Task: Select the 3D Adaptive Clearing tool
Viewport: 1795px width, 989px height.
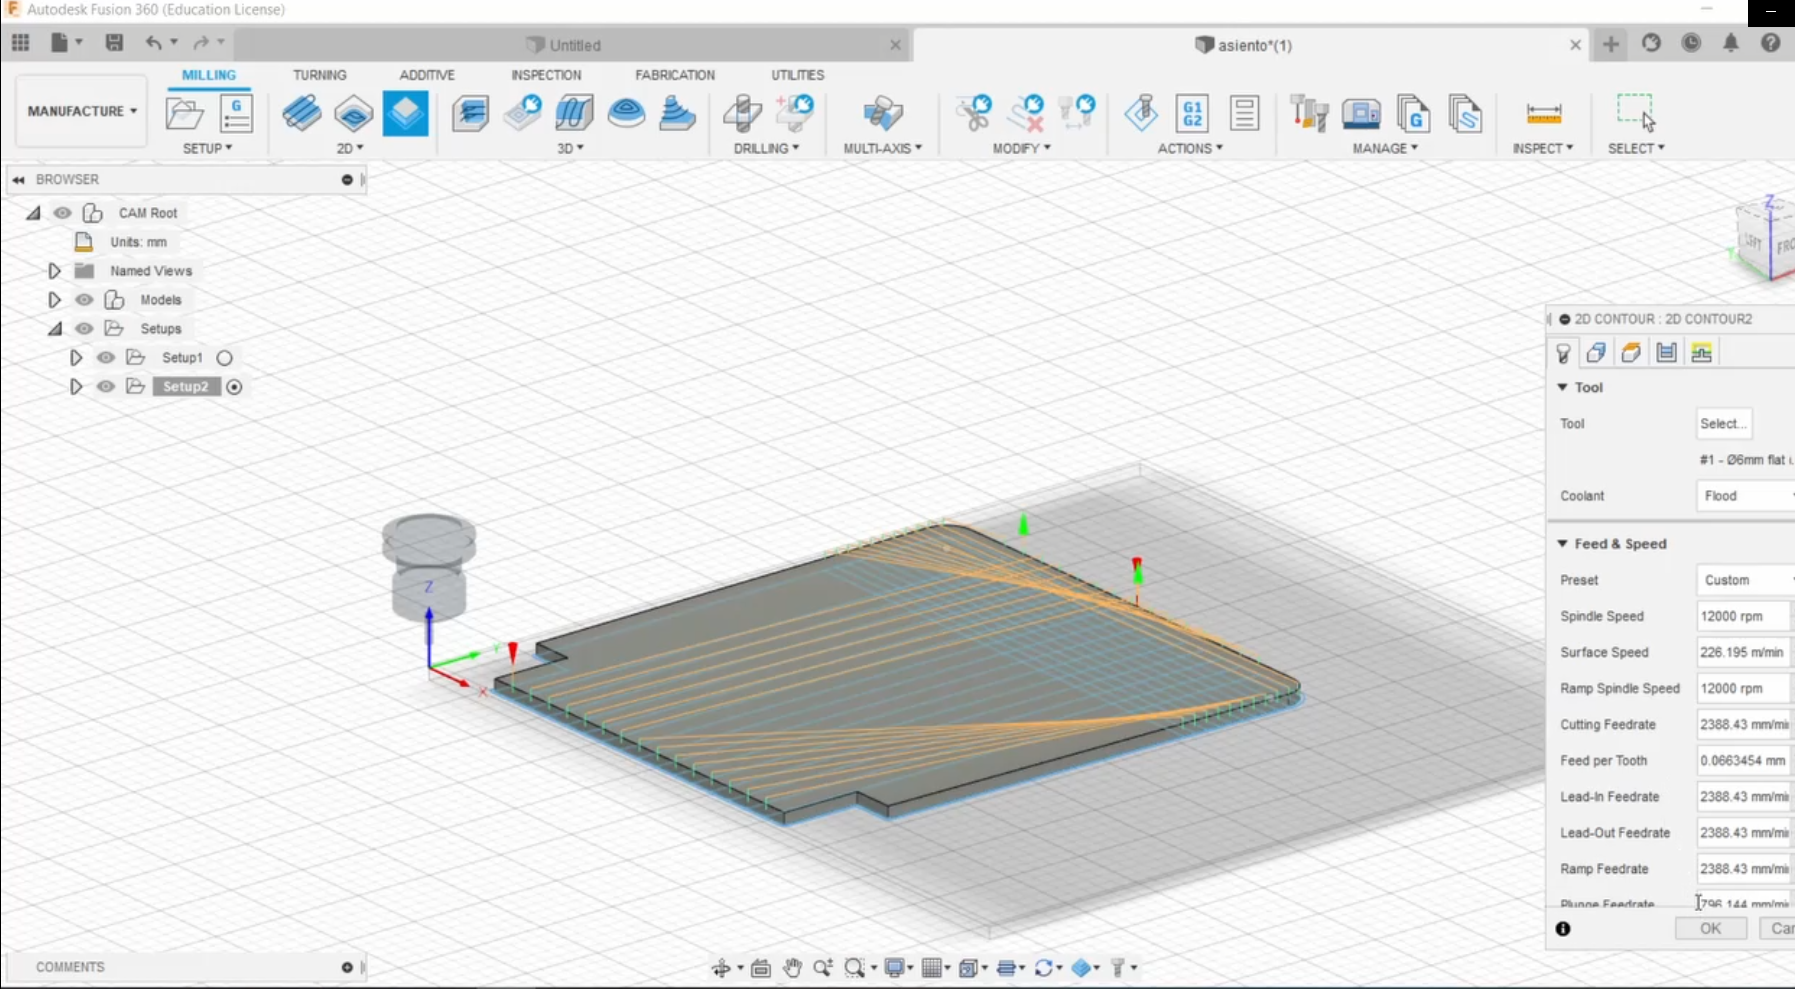Action: click(x=470, y=113)
